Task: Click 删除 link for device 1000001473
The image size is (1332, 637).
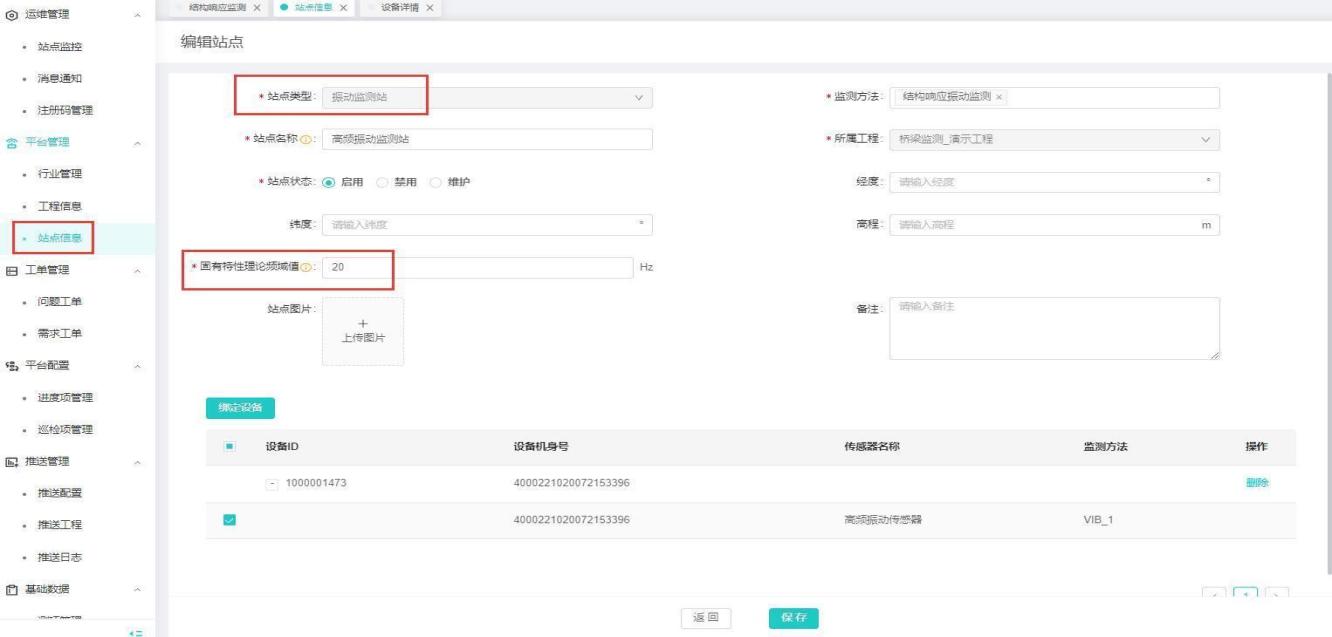Action: click(x=1257, y=484)
